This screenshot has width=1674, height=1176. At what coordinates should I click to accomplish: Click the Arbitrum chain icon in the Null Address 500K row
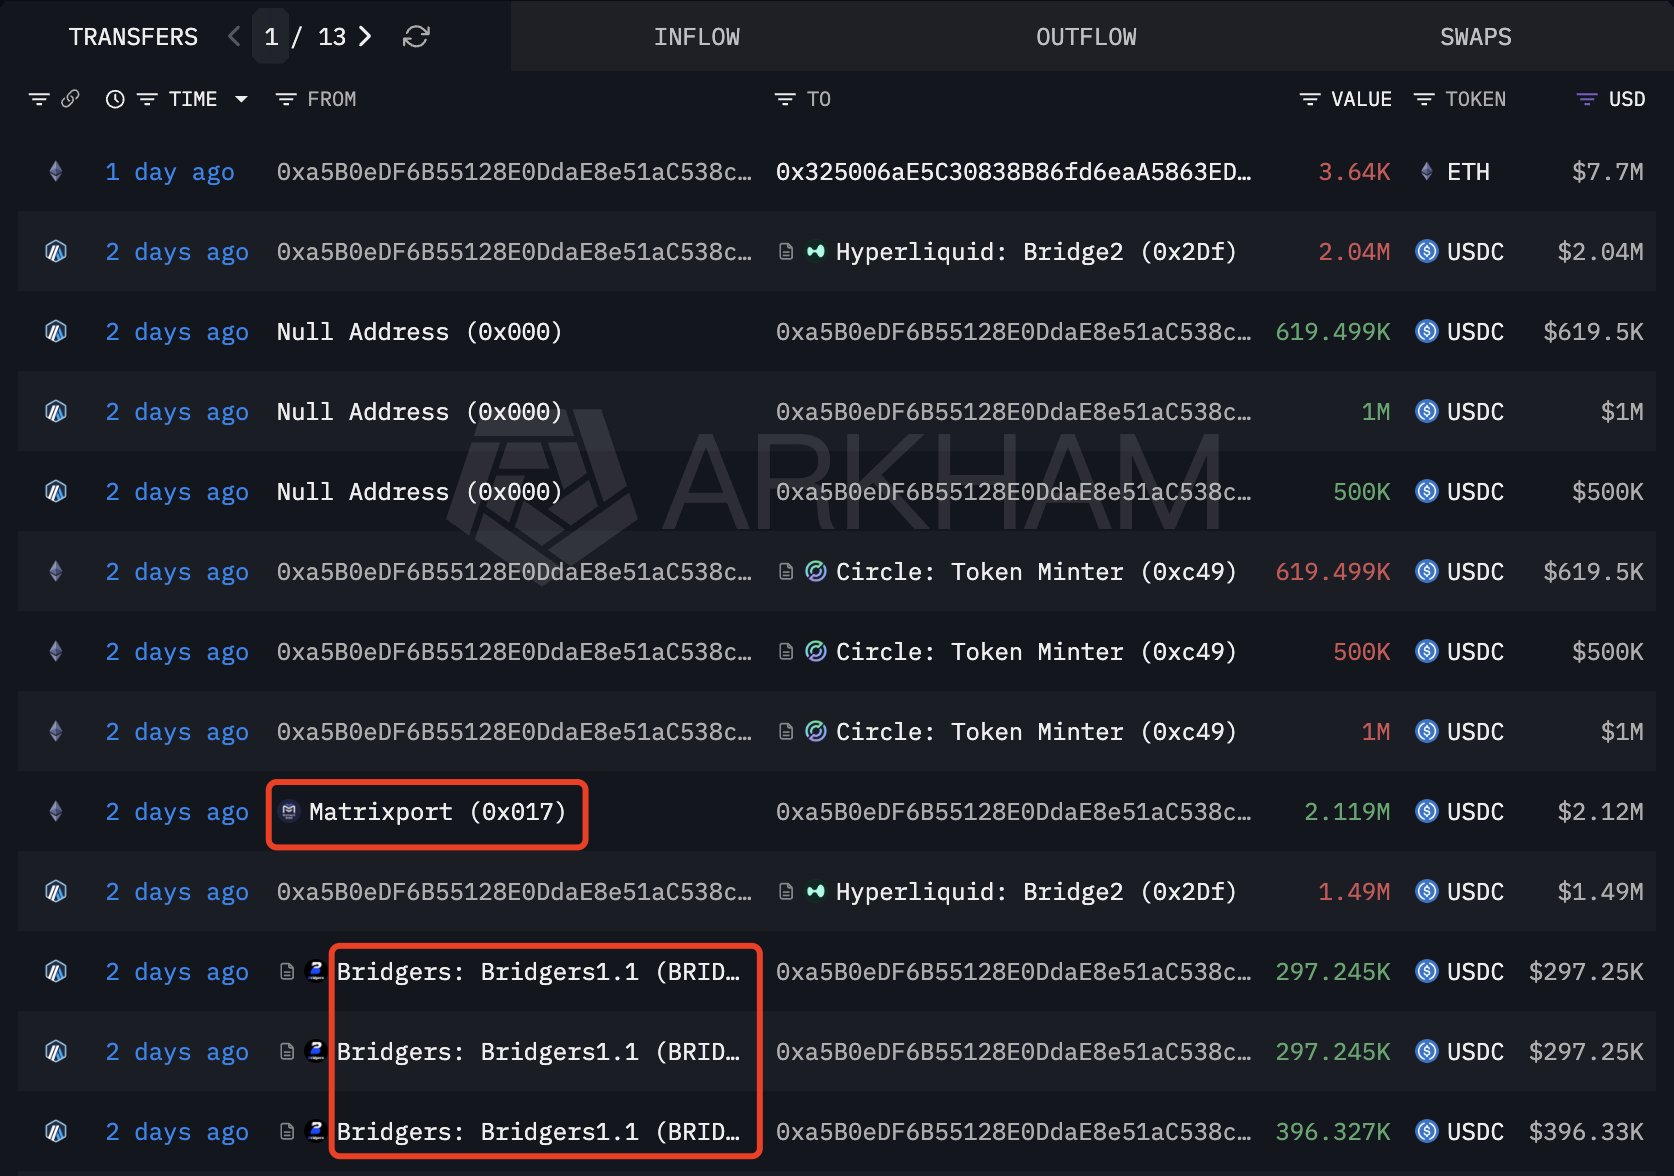tap(56, 492)
